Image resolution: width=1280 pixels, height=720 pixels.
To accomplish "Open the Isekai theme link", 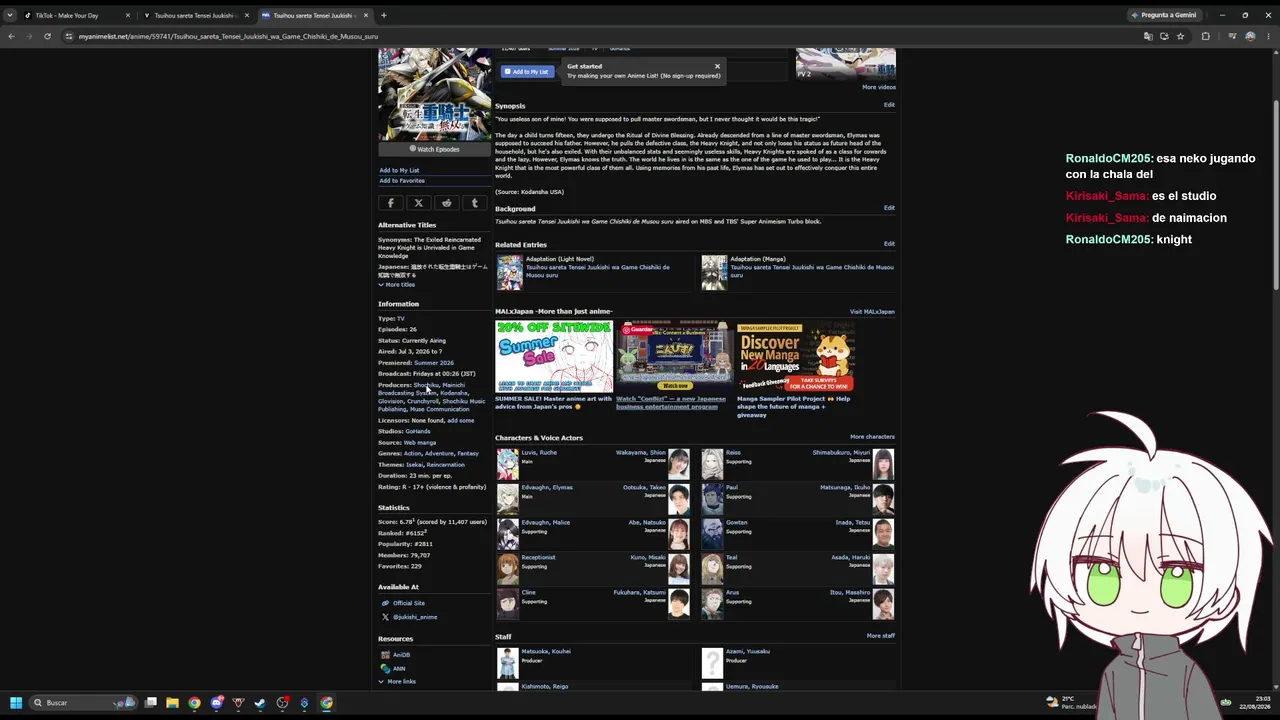I will click(414, 465).
